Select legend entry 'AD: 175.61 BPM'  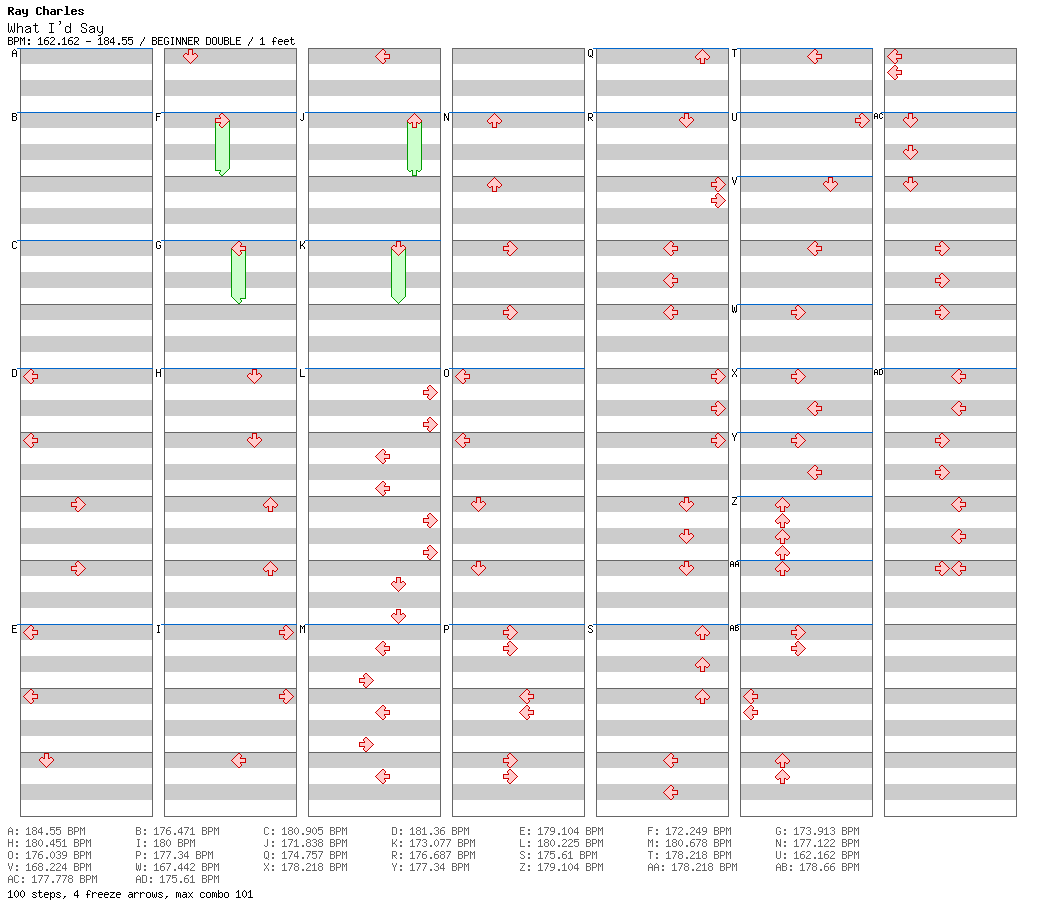coord(177,879)
